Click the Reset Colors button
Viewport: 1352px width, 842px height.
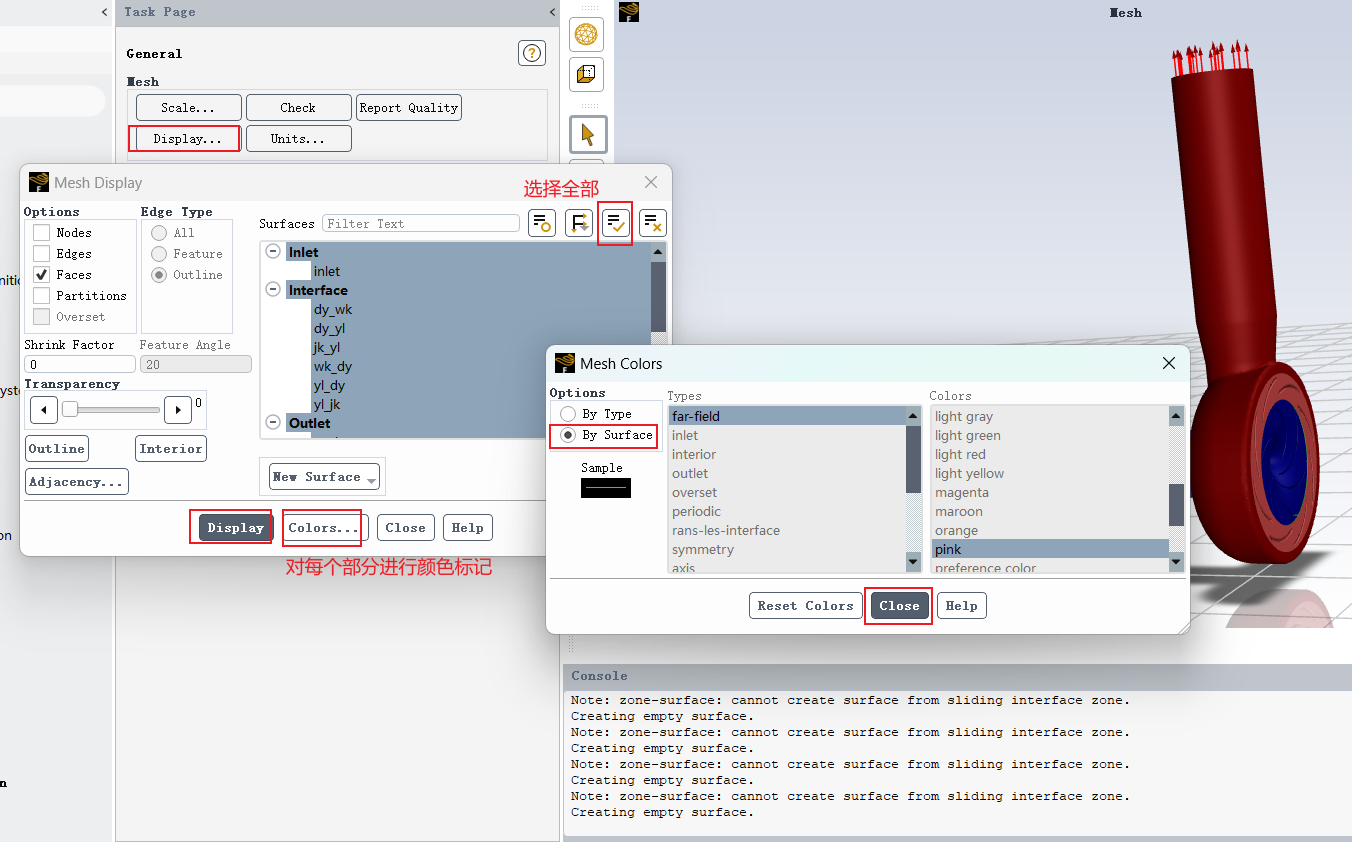(x=806, y=606)
